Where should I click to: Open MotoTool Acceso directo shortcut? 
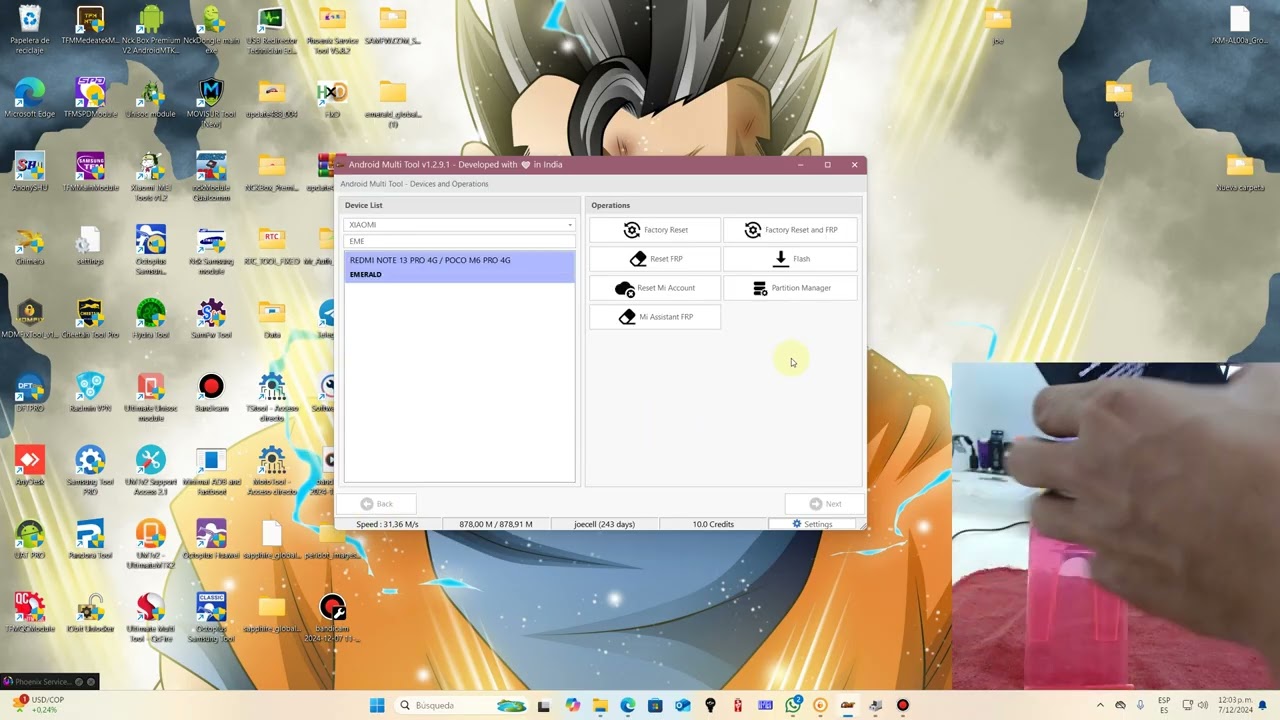click(x=271, y=472)
